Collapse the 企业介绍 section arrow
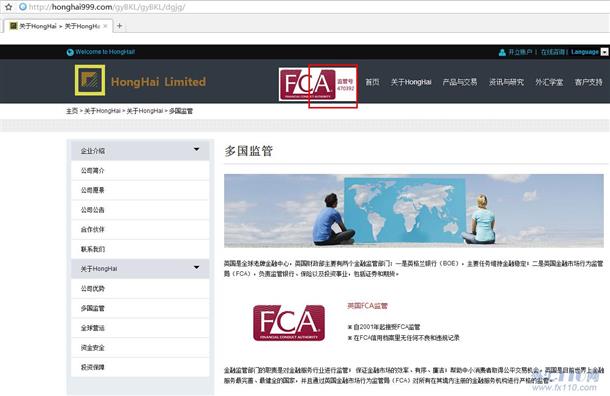610x396 pixels. pyautogui.click(x=196, y=149)
